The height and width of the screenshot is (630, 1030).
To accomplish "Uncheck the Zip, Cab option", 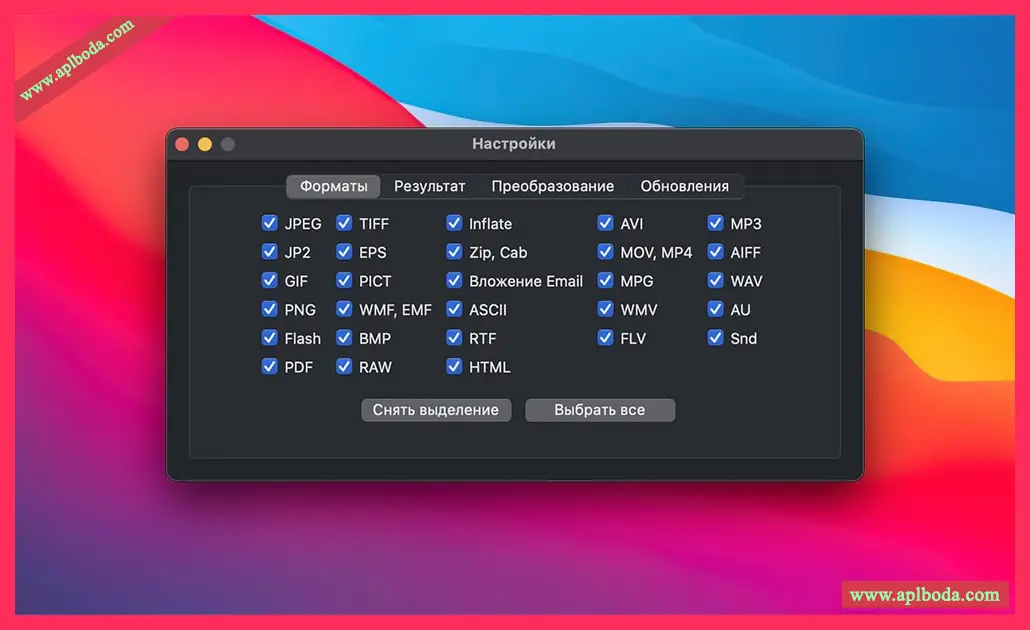I will tap(454, 252).
